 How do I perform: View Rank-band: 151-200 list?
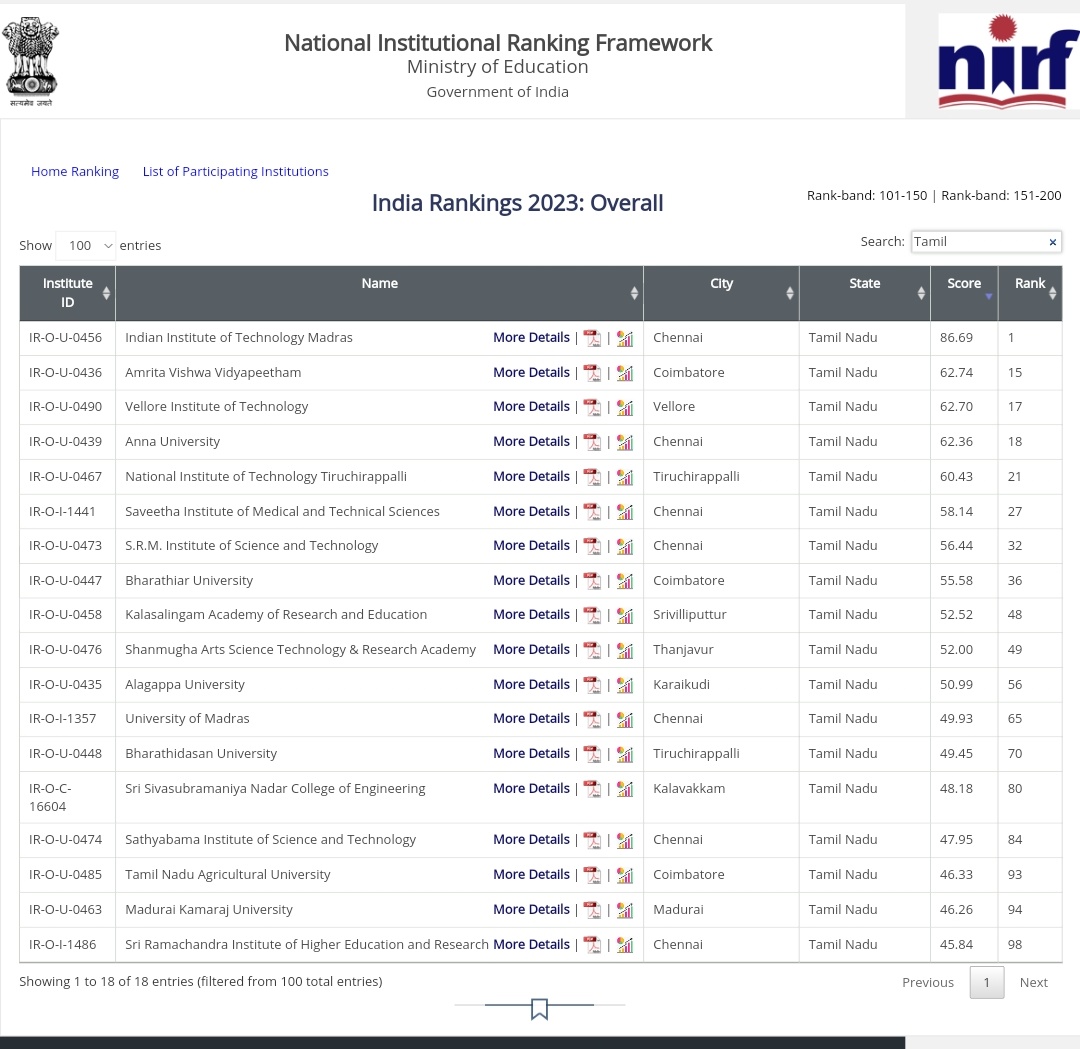[1001, 196]
